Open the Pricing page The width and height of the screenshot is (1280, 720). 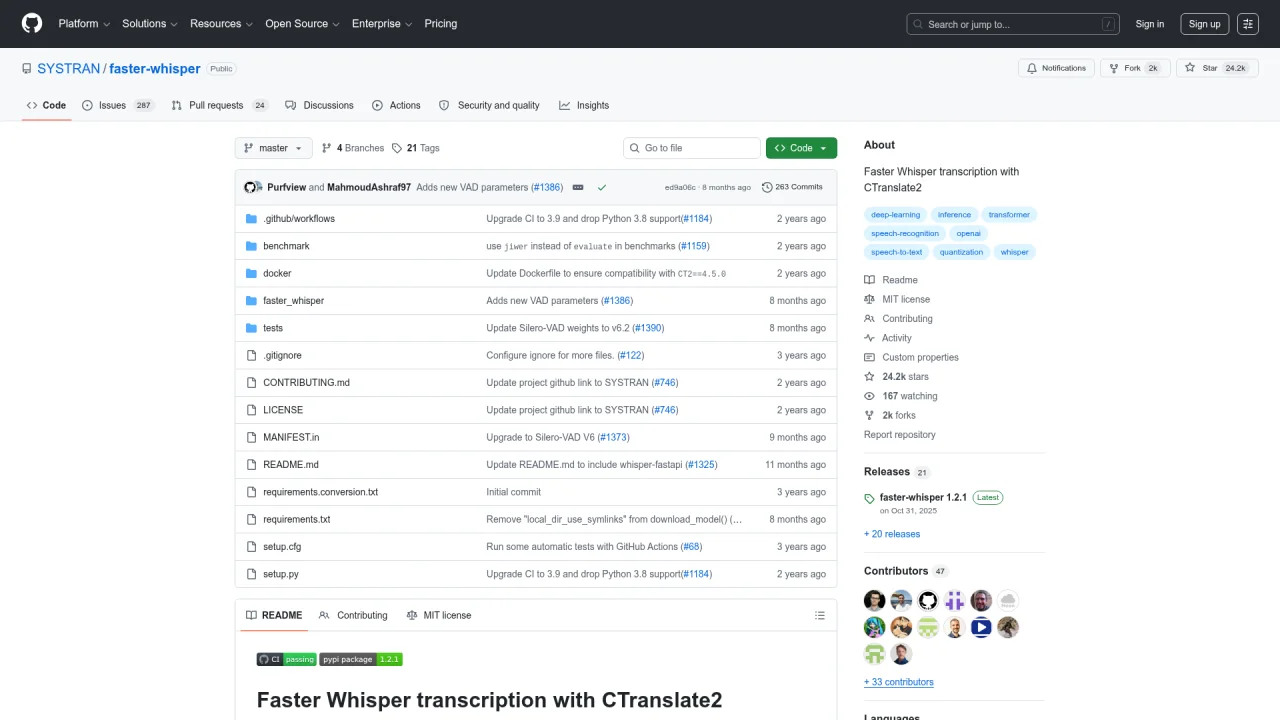(x=440, y=24)
